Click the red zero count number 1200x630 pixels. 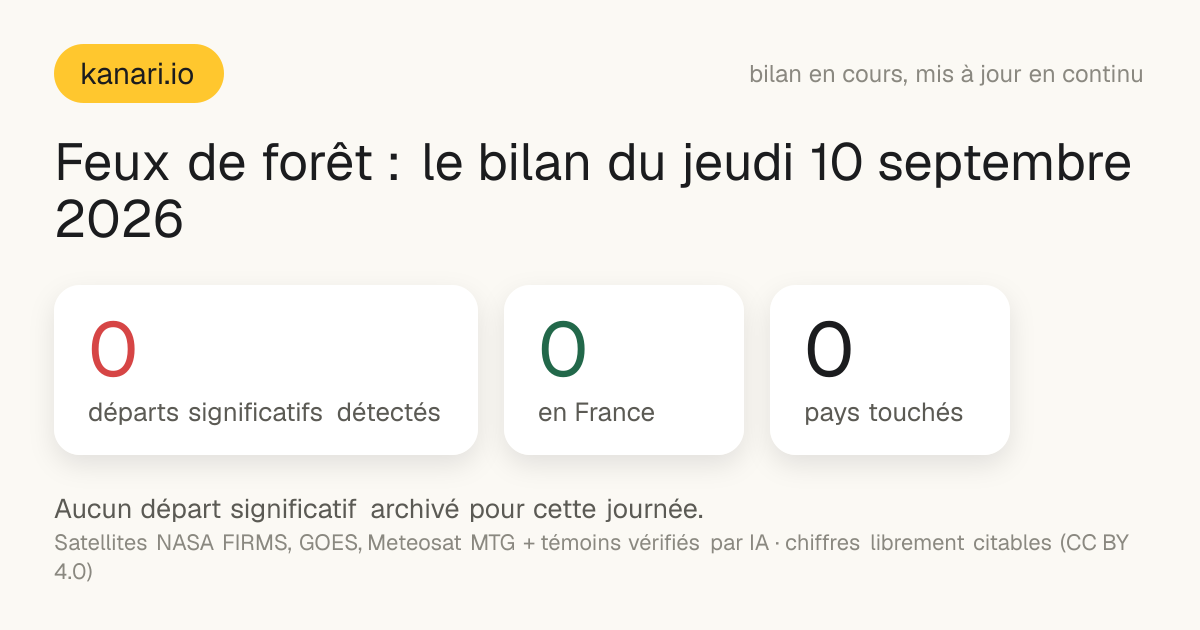tap(113, 349)
